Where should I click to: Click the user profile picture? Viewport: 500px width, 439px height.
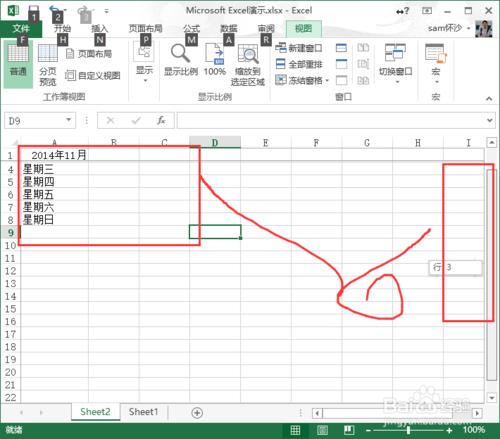(484, 29)
